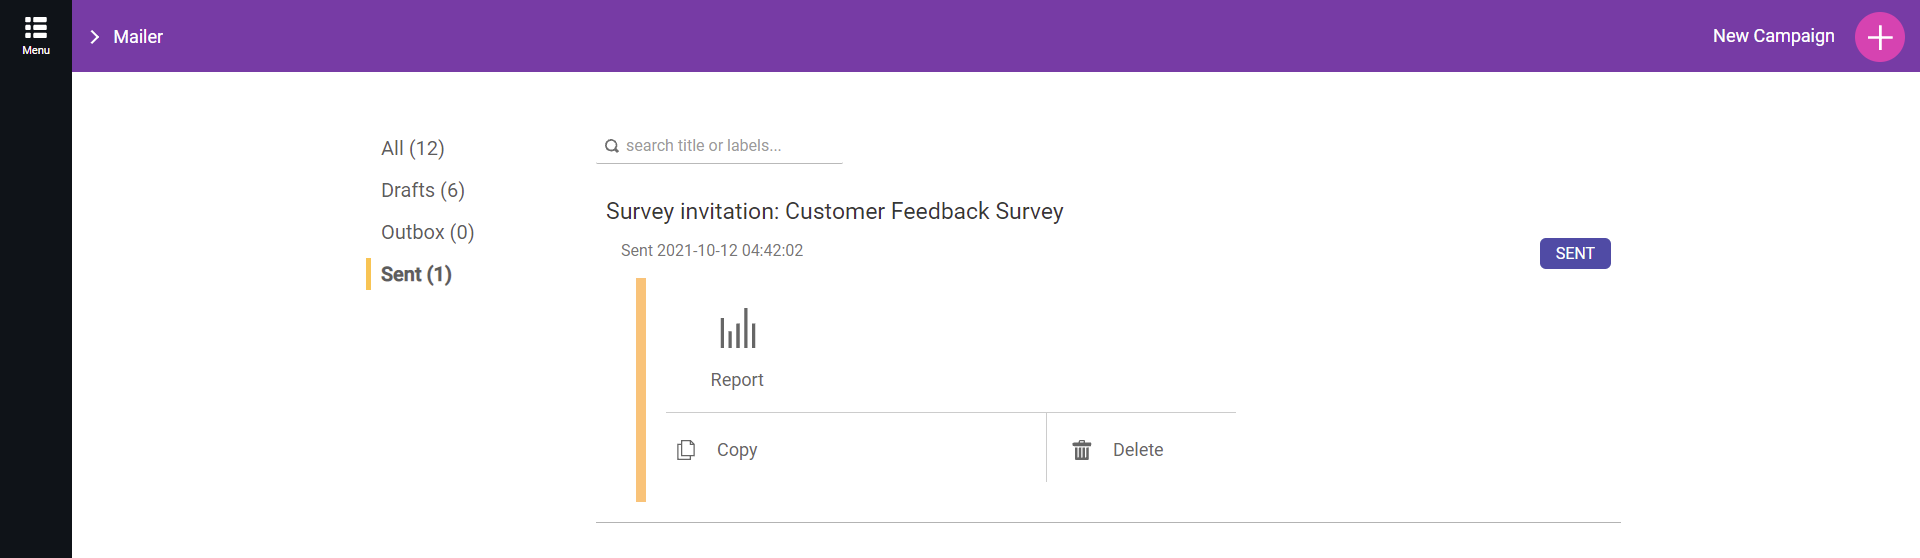Click the Copy text label
Viewport: 1920px width, 558px height.
[x=737, y=450]
